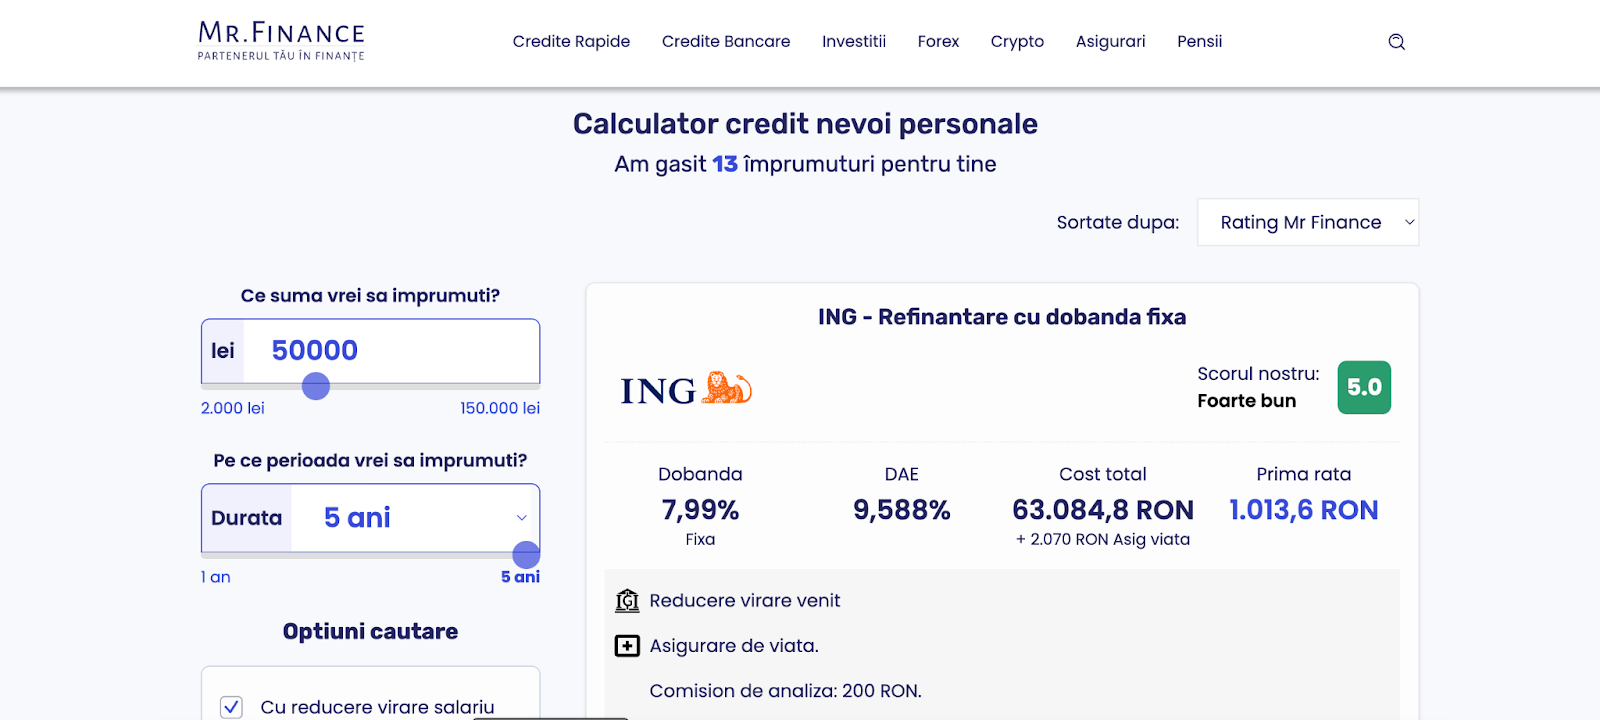Navigate to Pensii
Image resolution: width=1600 pixels, height=720 pixels.
pos(1199,41)
